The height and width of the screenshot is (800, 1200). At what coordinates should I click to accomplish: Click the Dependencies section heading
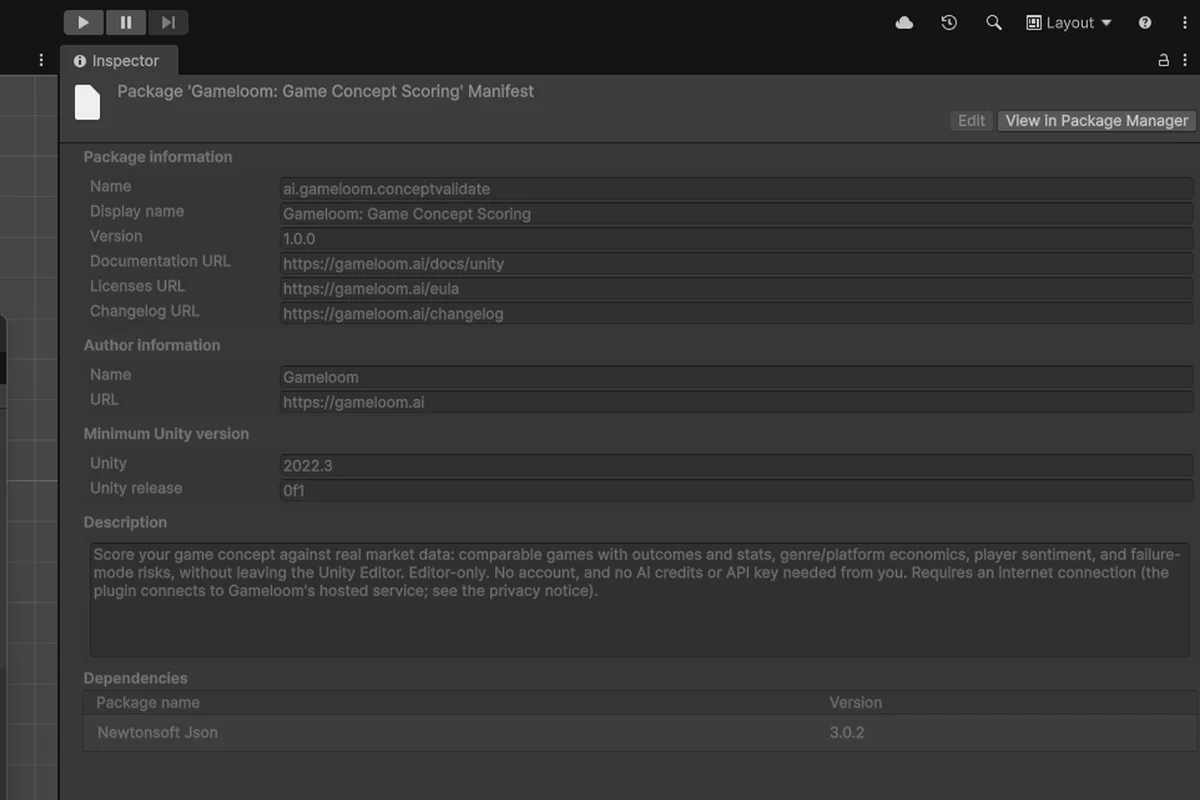[136, 678]
